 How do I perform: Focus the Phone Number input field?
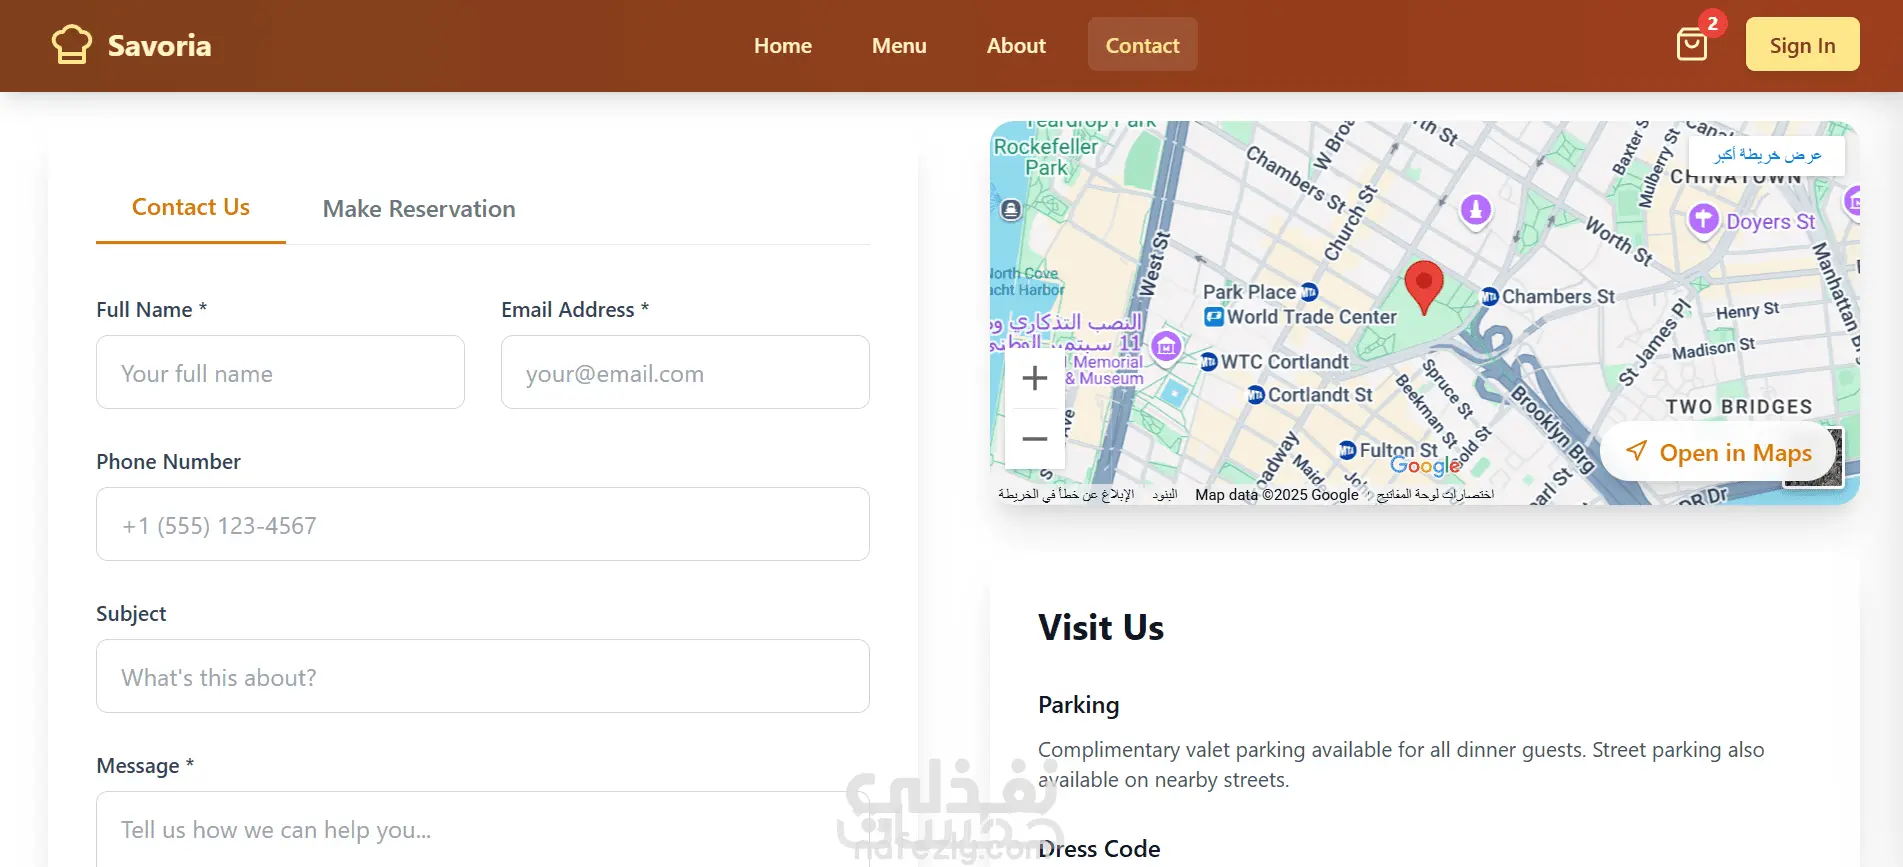pos(483,524)
